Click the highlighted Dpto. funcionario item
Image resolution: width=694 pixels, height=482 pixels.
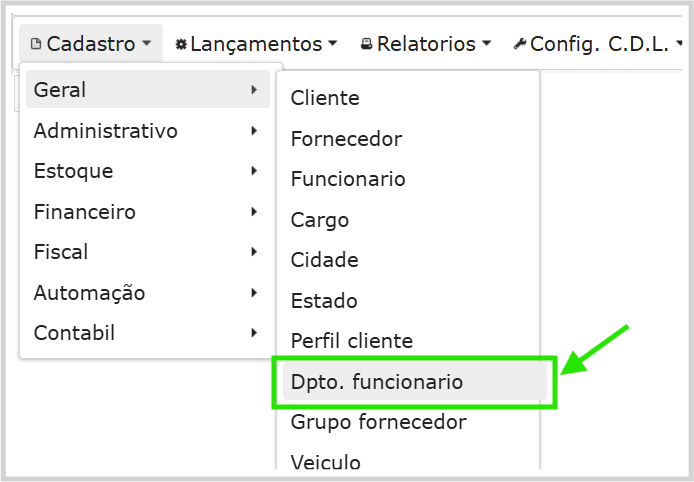coord(377,382)
